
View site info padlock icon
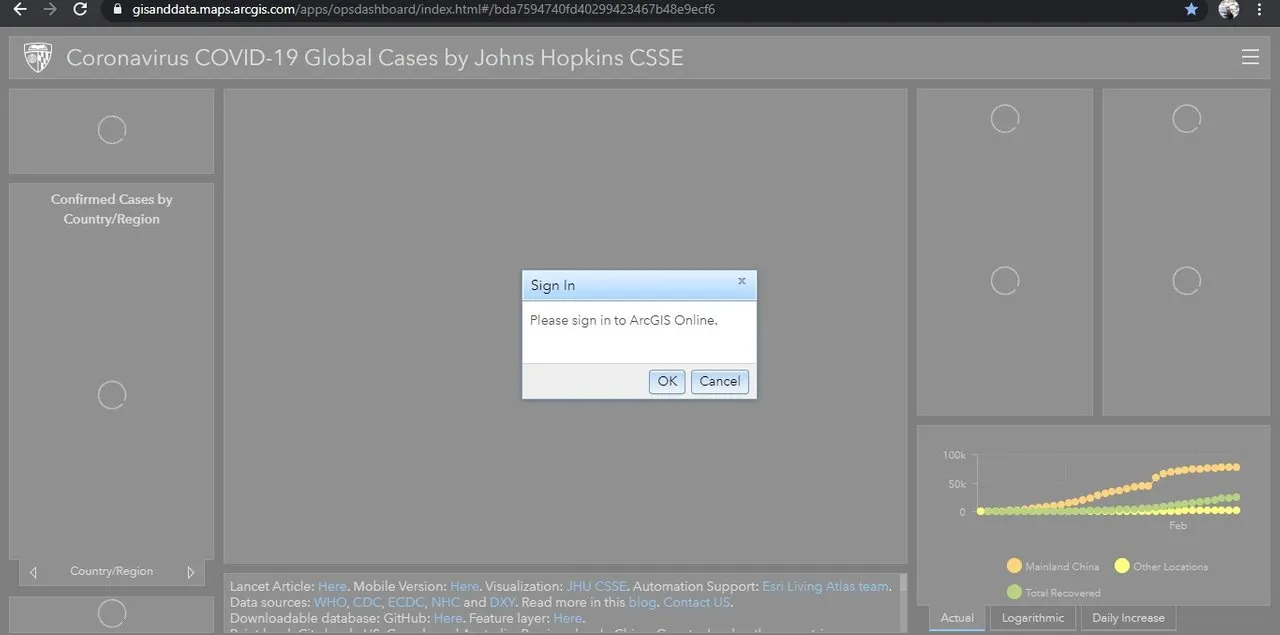coord(118,9)
